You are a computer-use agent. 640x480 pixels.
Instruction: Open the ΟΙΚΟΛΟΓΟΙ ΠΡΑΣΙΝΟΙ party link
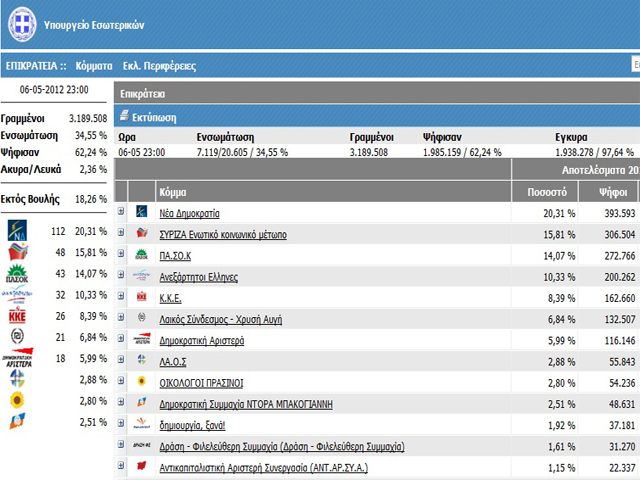tap(201, 383)
